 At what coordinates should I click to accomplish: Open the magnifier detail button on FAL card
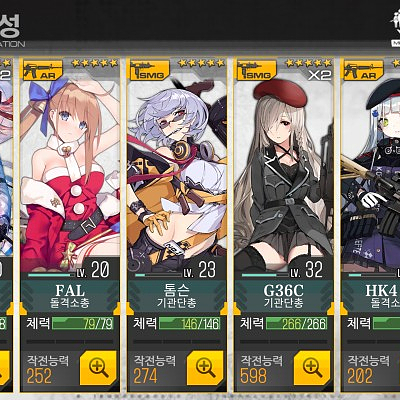pos(98,368)
